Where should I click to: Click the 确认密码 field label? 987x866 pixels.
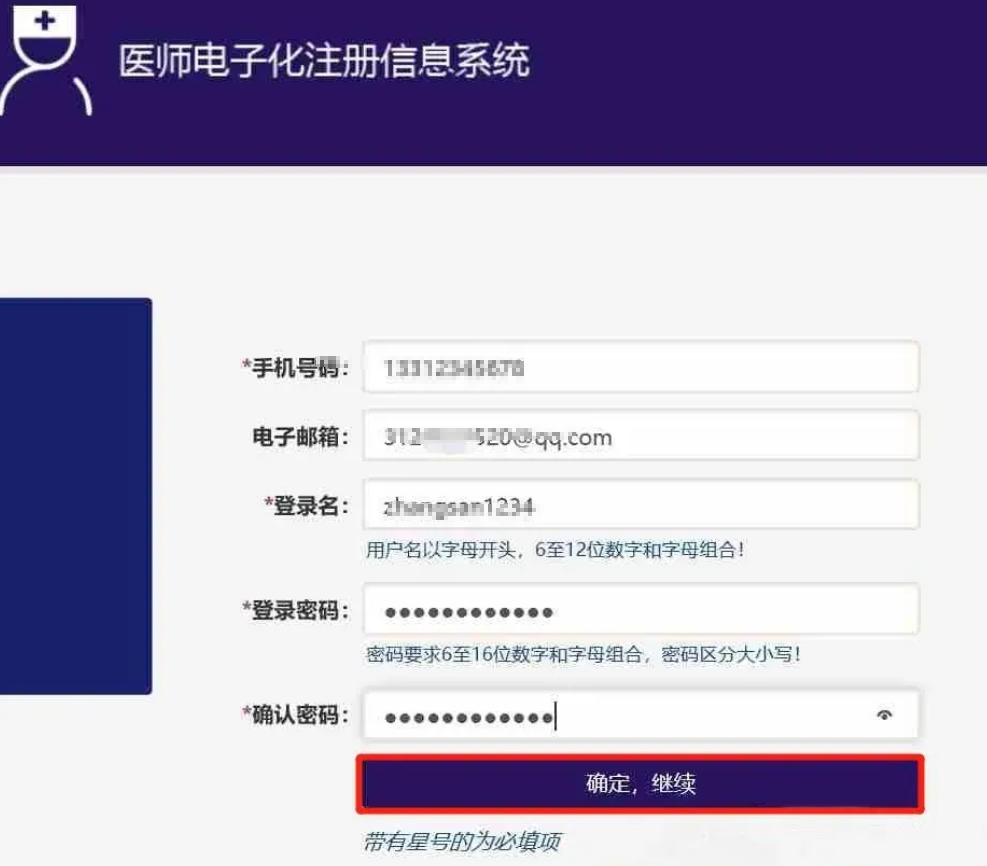tap(300, 715)
